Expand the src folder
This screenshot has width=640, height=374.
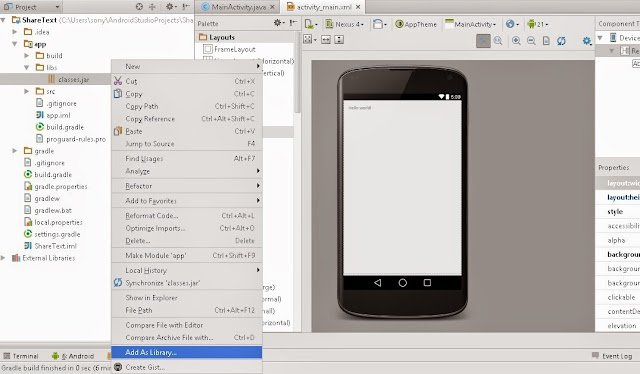tap(27, 91)
